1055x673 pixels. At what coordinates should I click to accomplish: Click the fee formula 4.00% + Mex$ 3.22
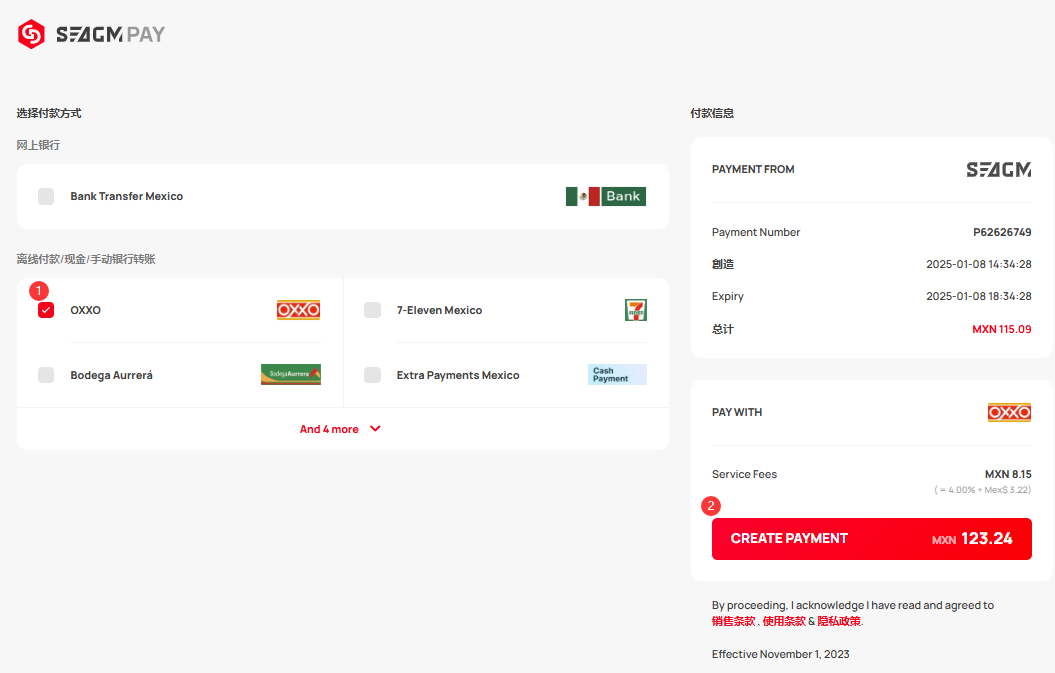coord(982,490)
